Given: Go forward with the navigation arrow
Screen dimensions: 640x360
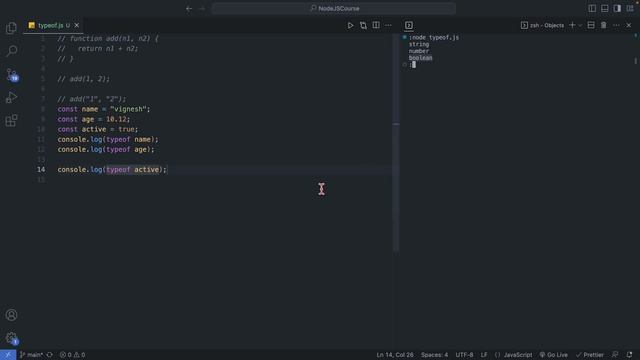Looking at the screenshot, I should [202, 9].
